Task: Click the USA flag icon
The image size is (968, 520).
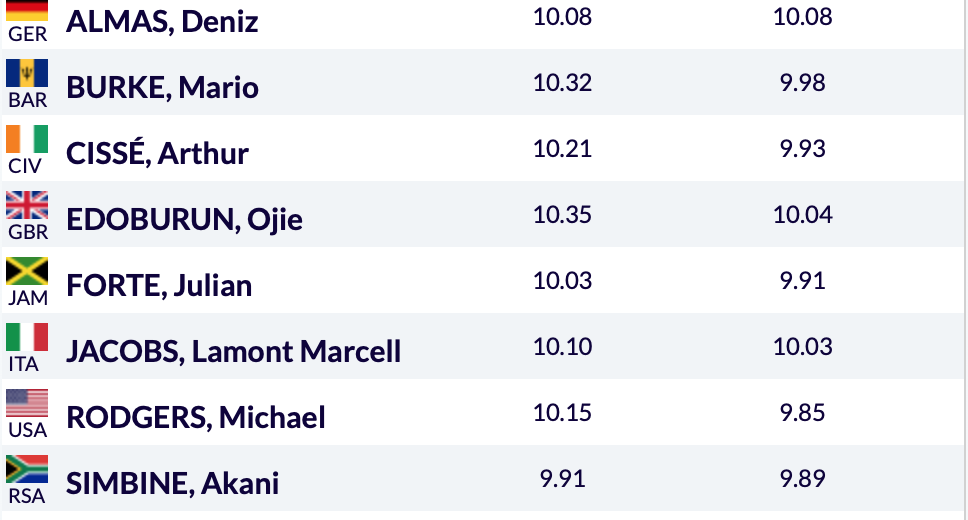Action: click(x=27, y=403)
